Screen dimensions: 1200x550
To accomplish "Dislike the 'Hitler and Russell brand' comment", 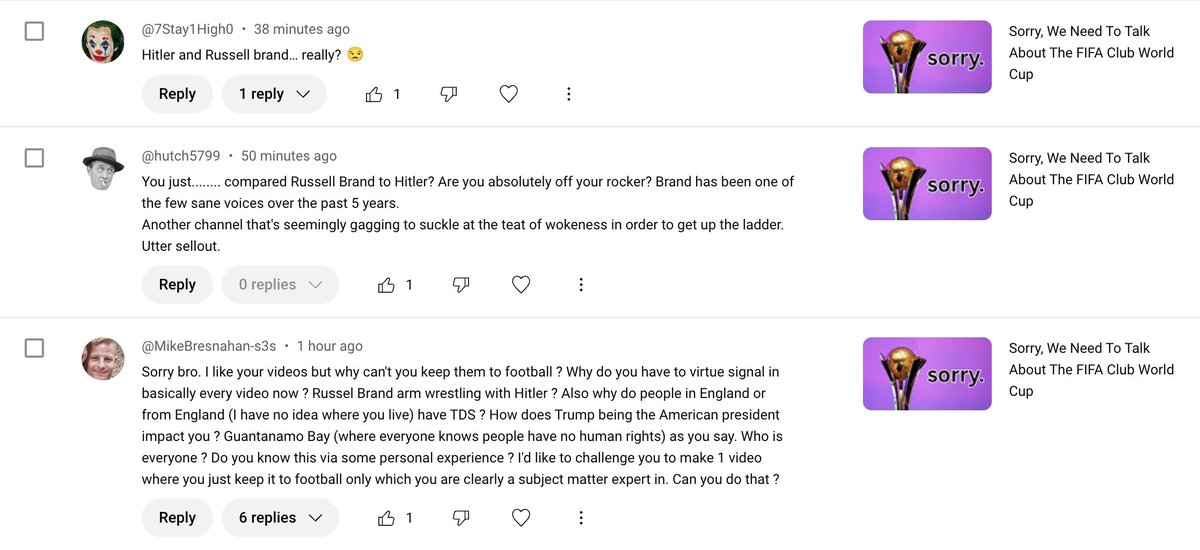I will [449, 94].
